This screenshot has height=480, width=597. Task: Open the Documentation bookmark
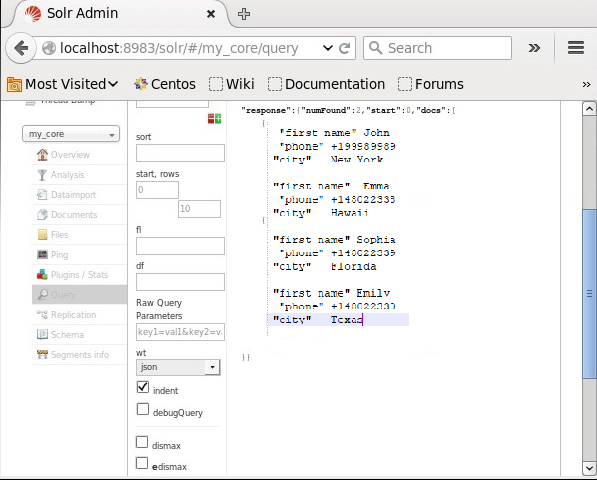[x=327, y=84]
